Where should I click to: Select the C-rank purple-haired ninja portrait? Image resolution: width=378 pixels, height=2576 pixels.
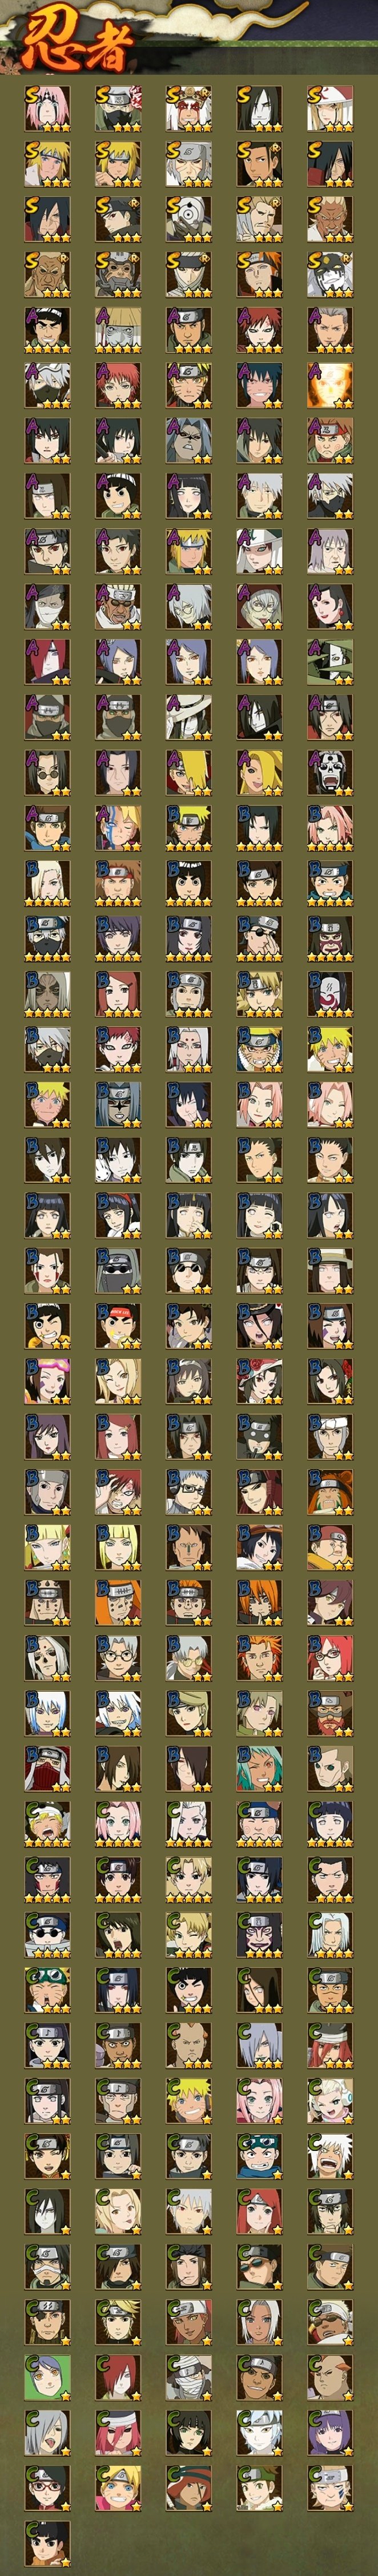coord(329,2432)
